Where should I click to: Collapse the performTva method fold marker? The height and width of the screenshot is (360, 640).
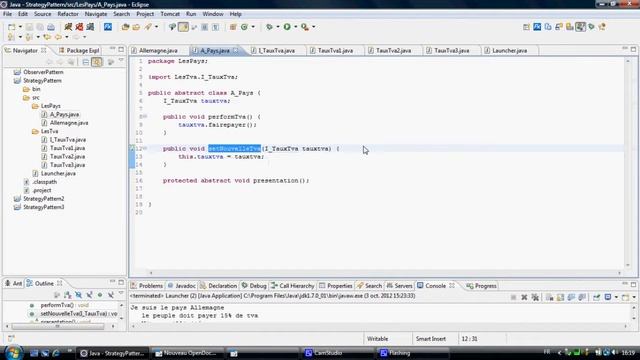(144, 117)
